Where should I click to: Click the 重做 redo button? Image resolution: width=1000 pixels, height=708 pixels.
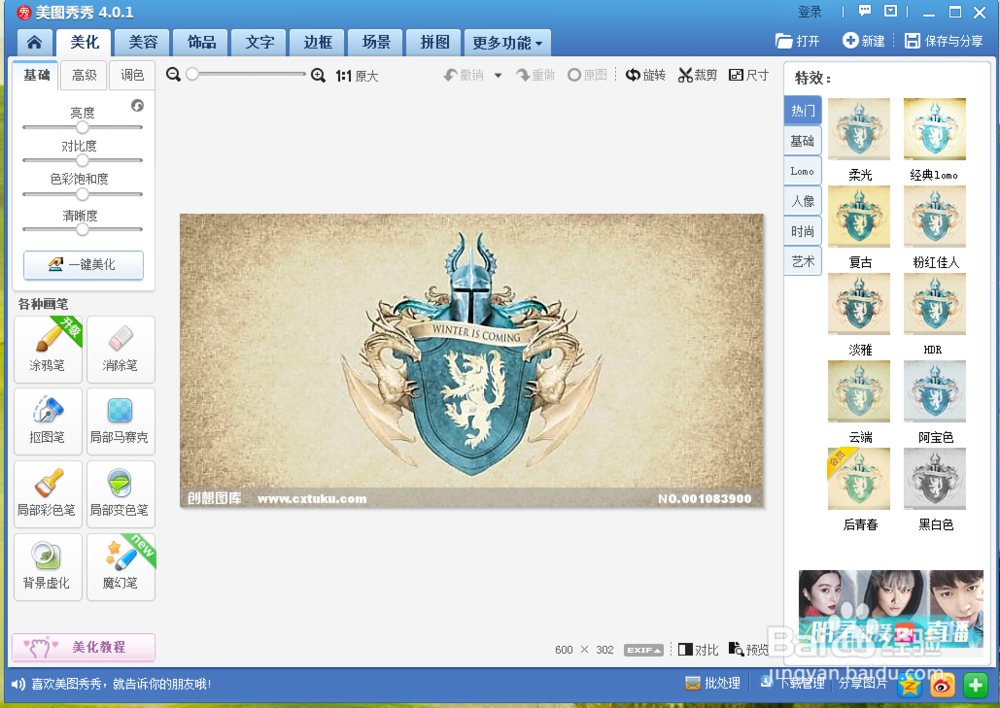536,75
